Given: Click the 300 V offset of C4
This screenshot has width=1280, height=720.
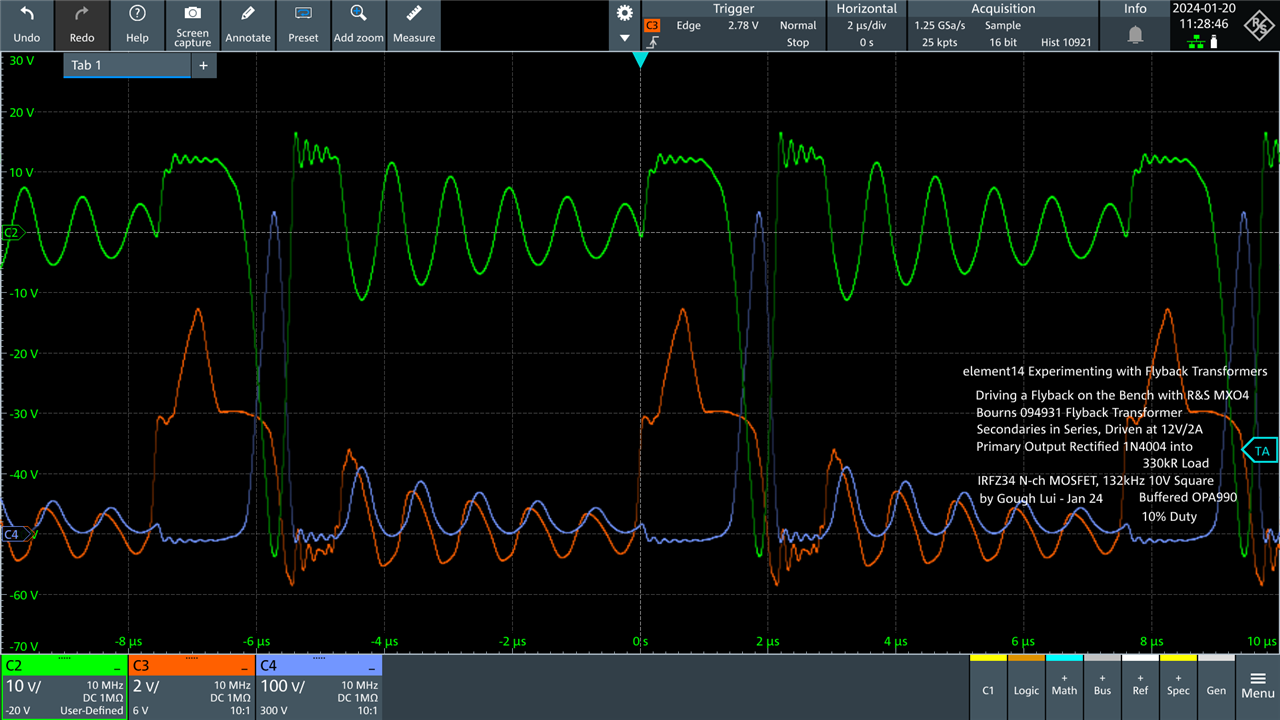Looking at the screenshot, I should tap(276, 711).
